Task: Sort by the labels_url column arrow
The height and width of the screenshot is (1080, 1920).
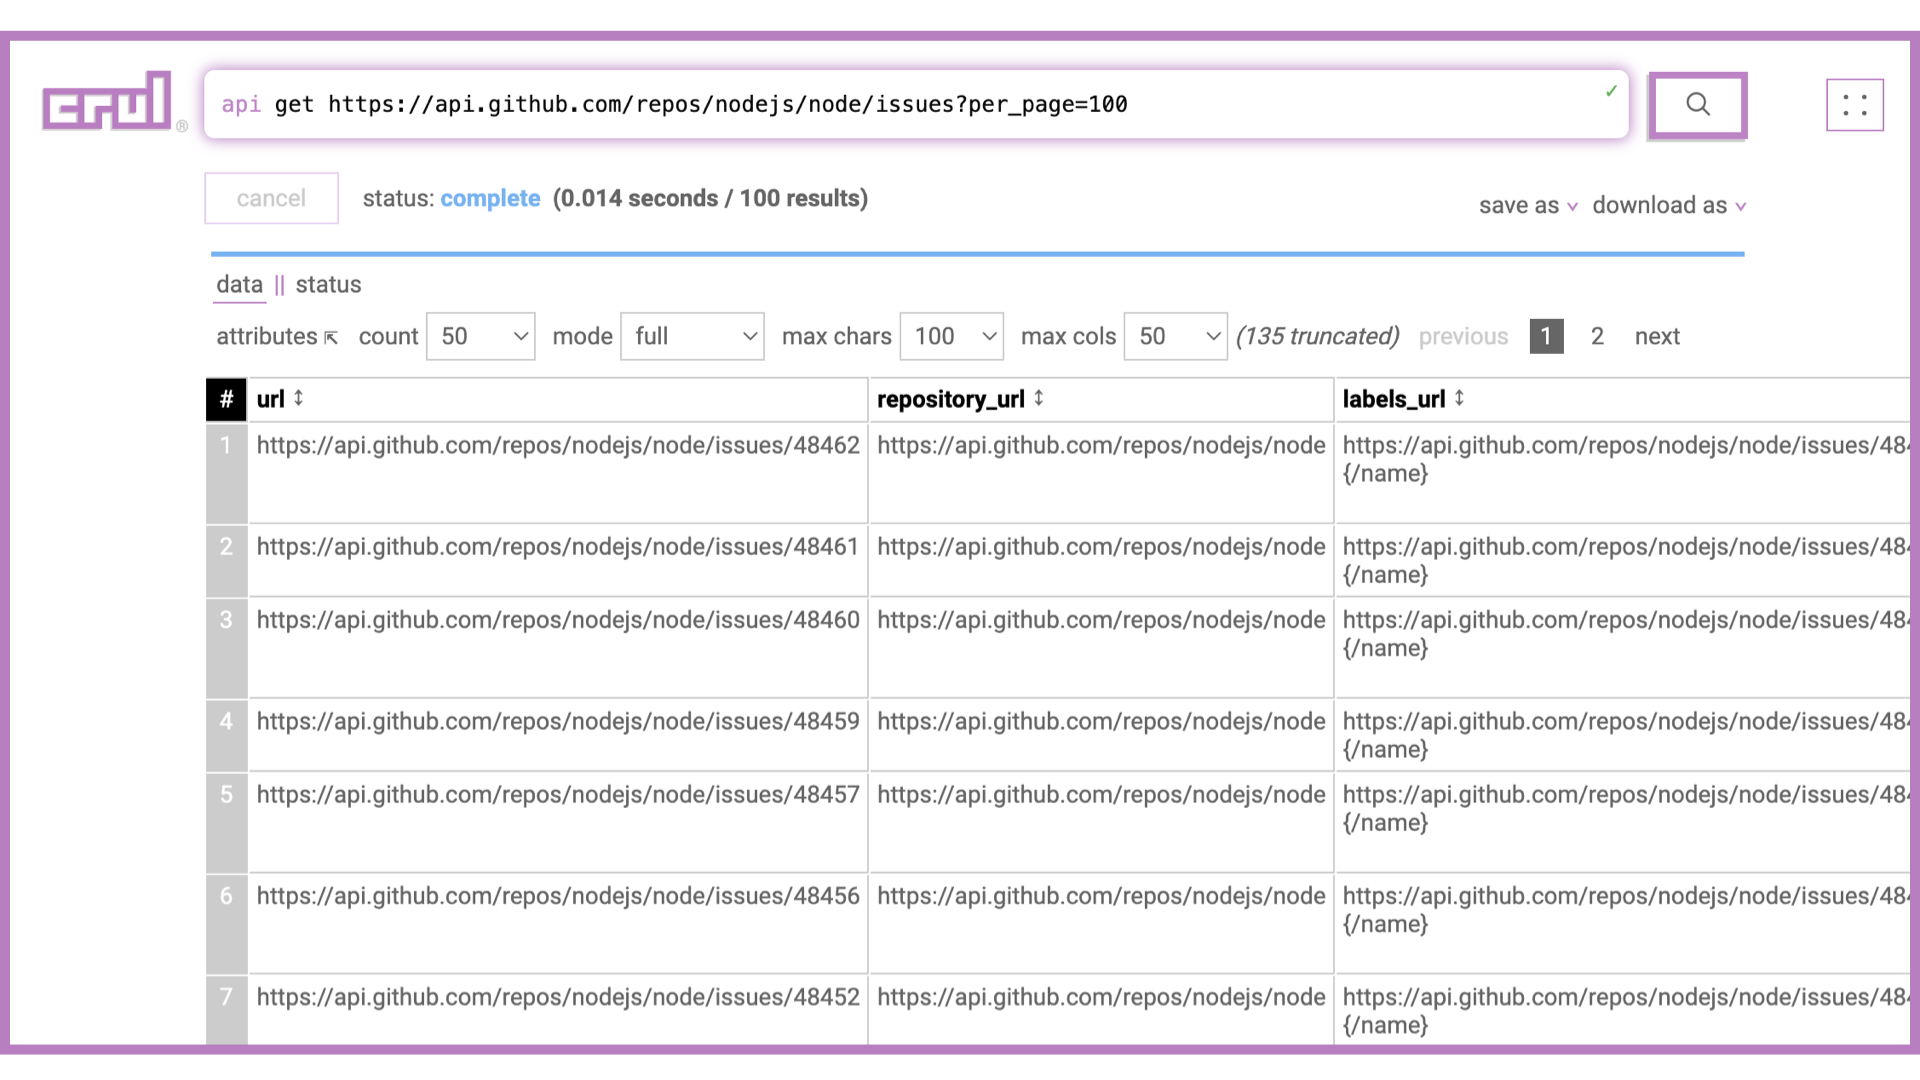Action: click(x=1459, y=398)
